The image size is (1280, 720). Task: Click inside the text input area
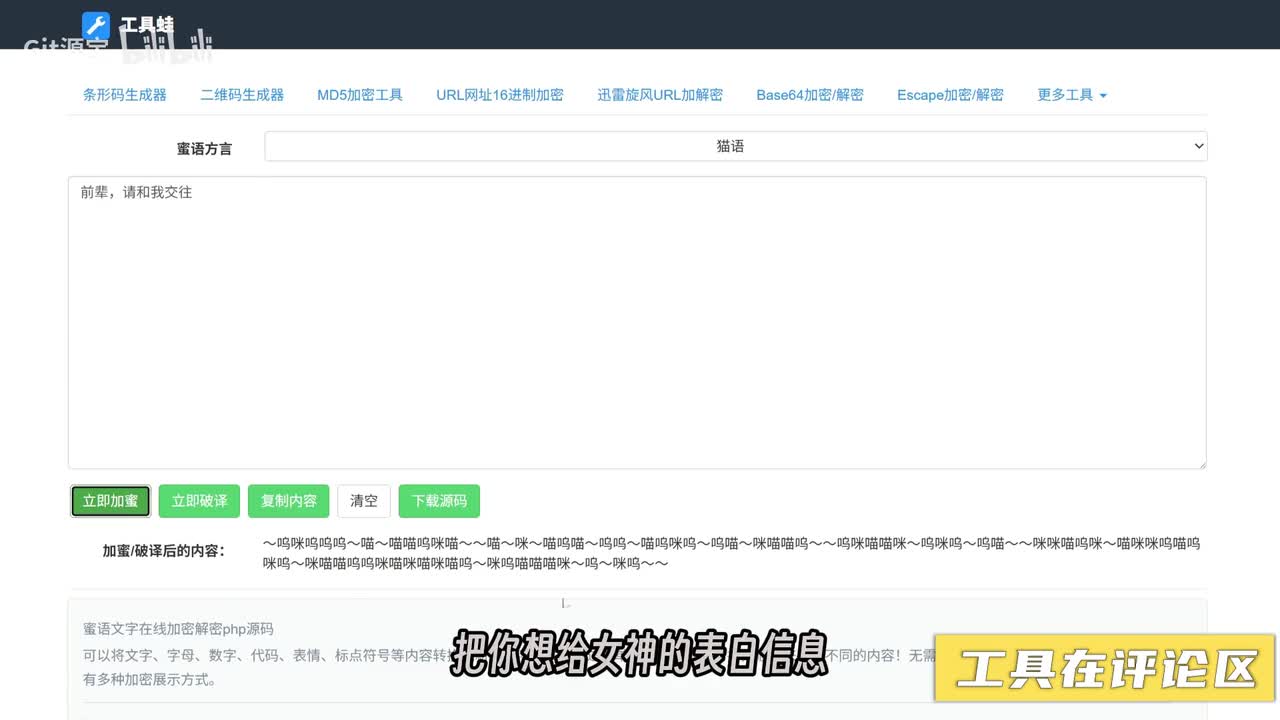point(637,322)
